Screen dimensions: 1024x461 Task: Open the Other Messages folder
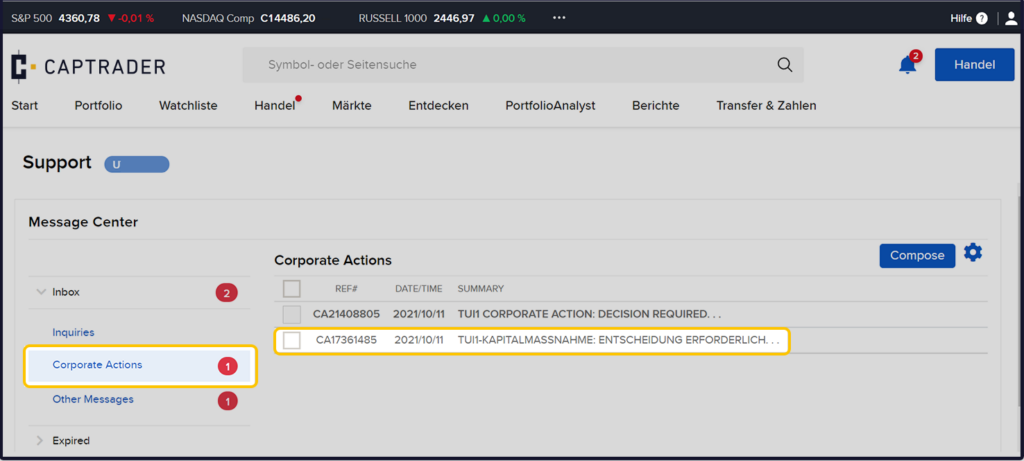[x=93, y=399]
